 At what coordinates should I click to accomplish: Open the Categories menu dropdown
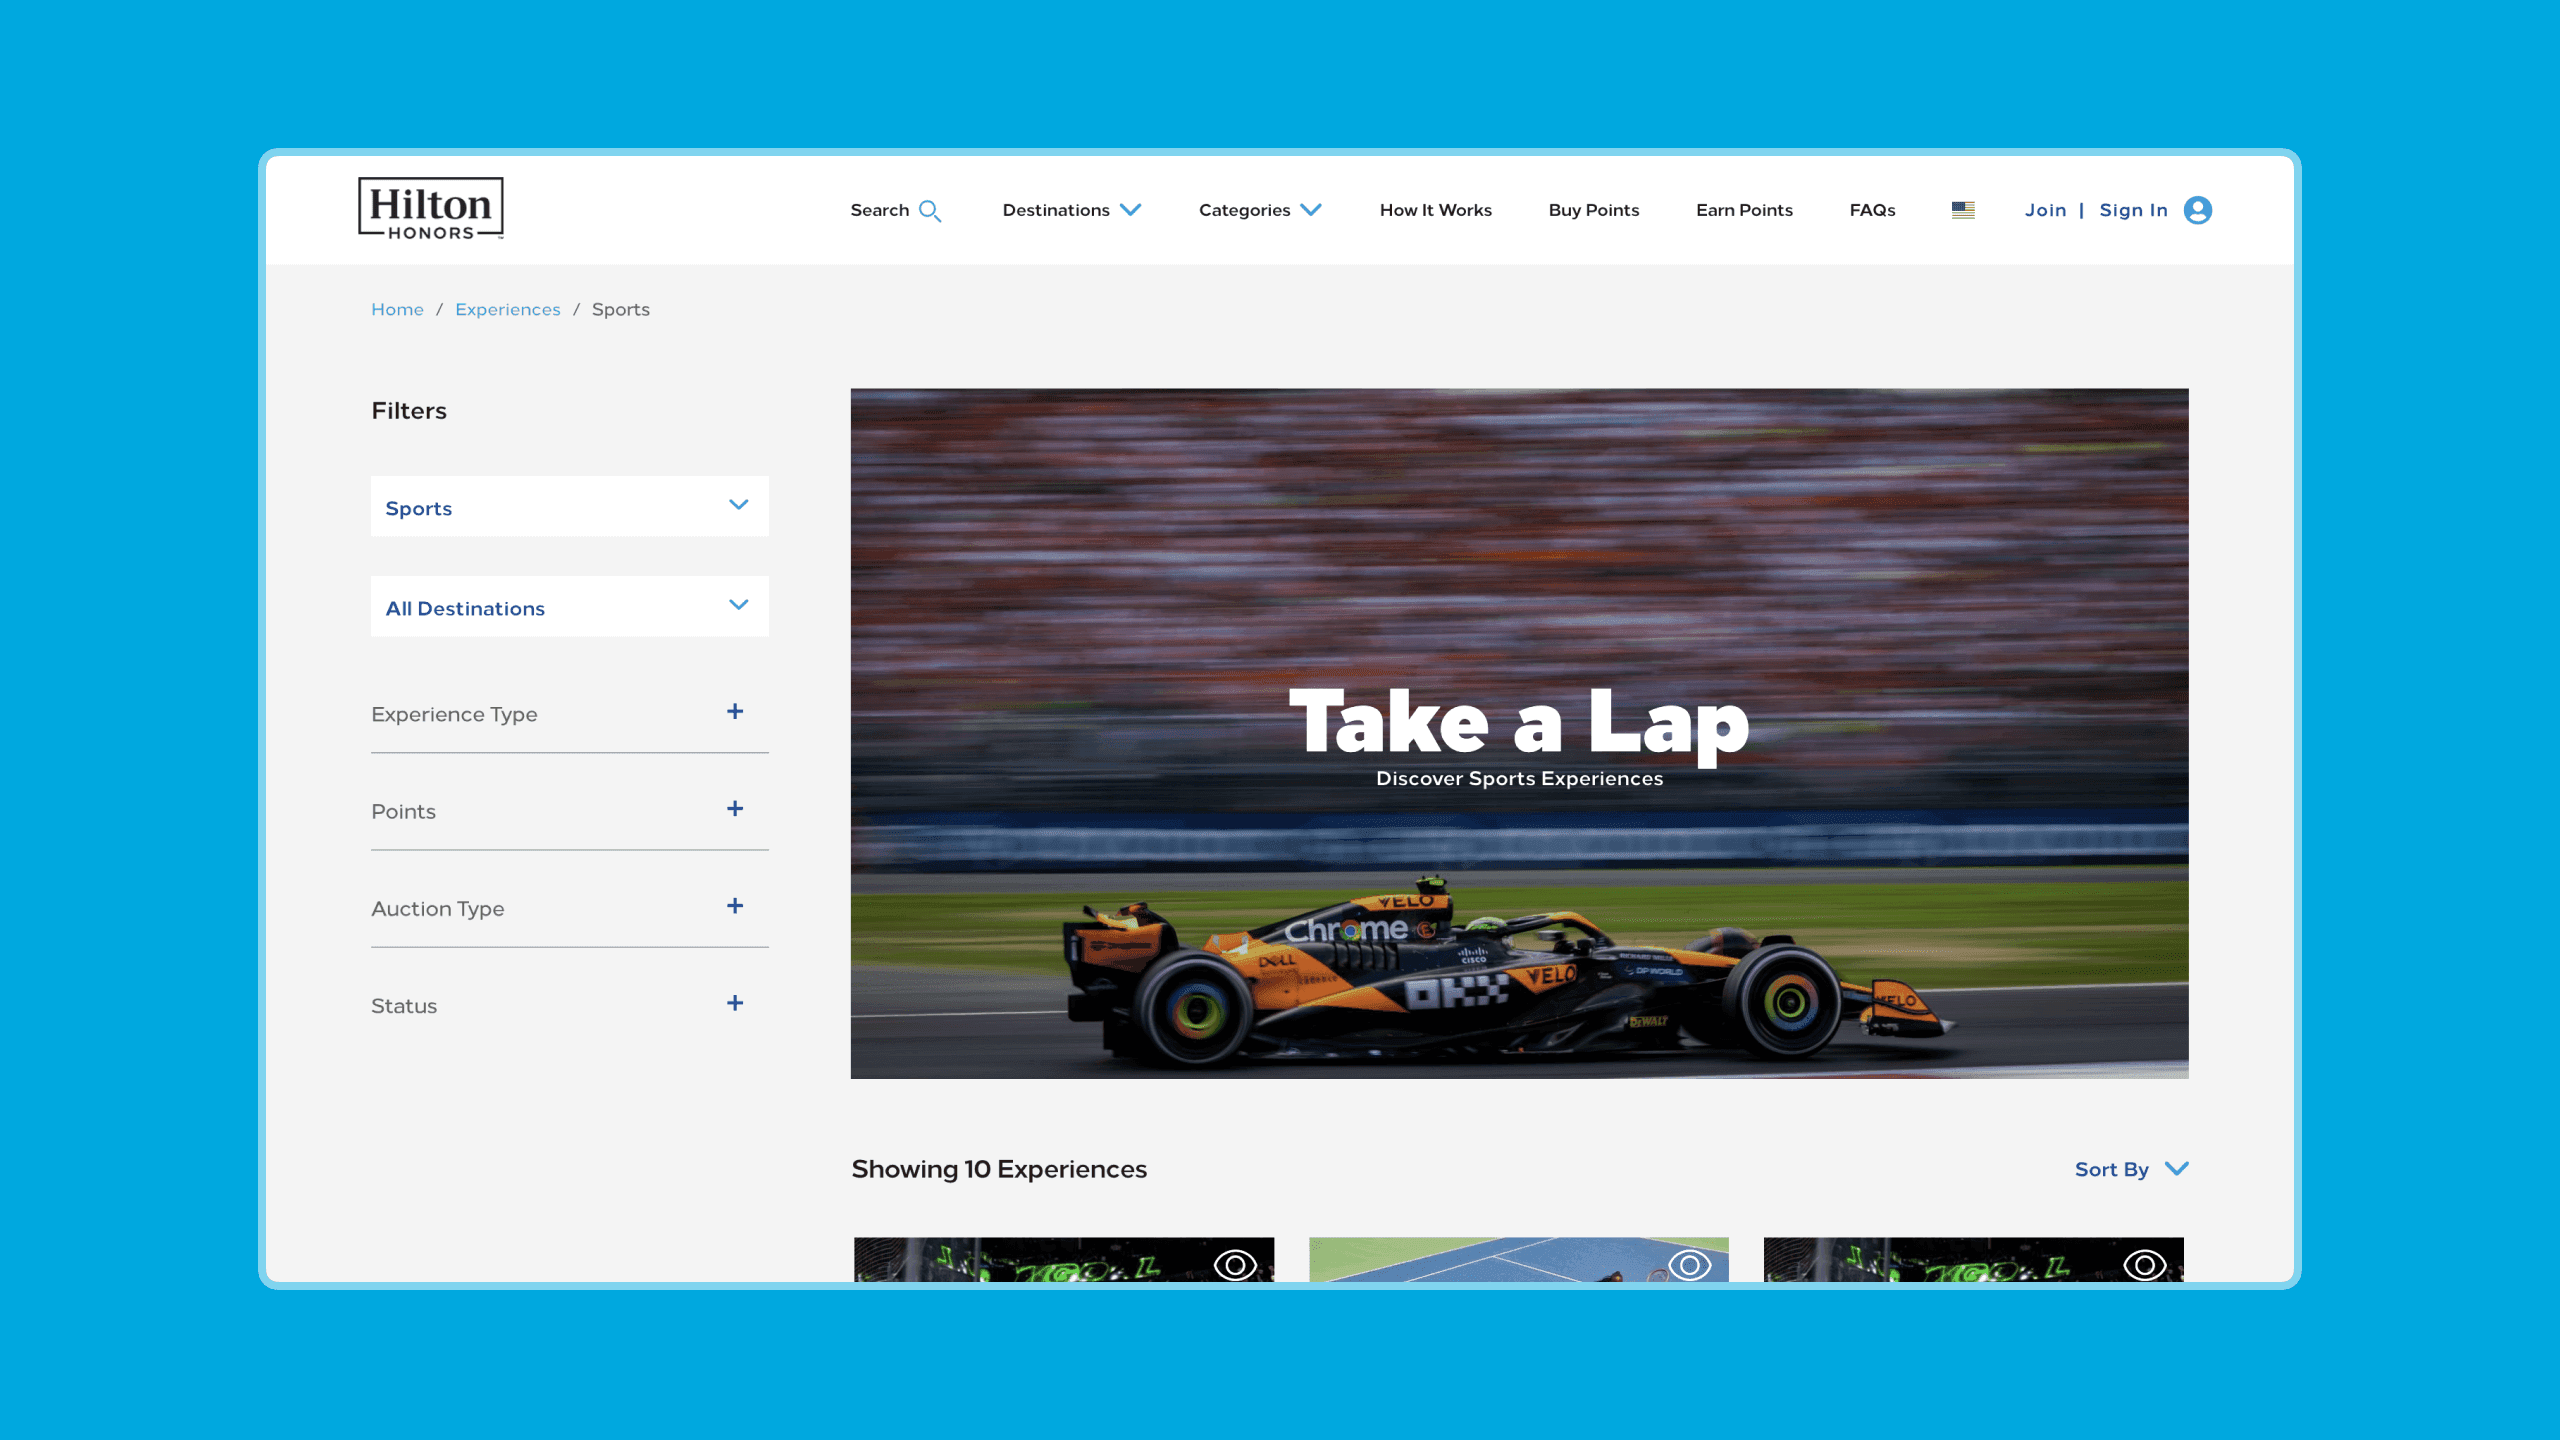click(1260, 210)
